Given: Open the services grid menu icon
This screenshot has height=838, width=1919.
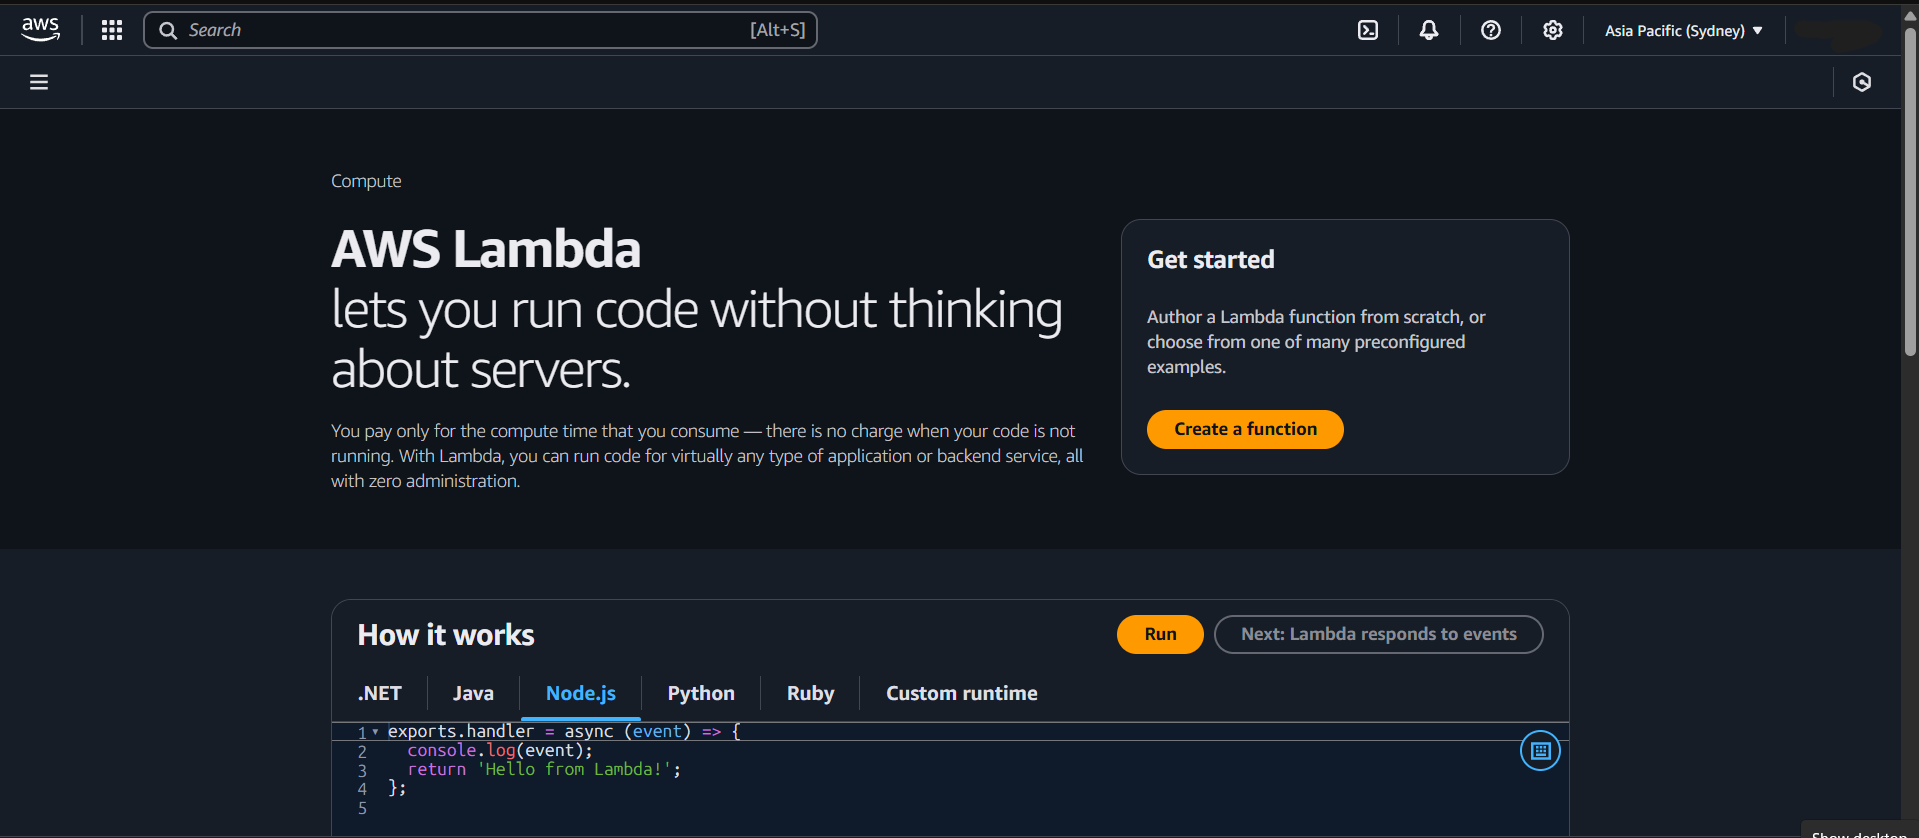Looking at the screenshot, I should [112, 30].
